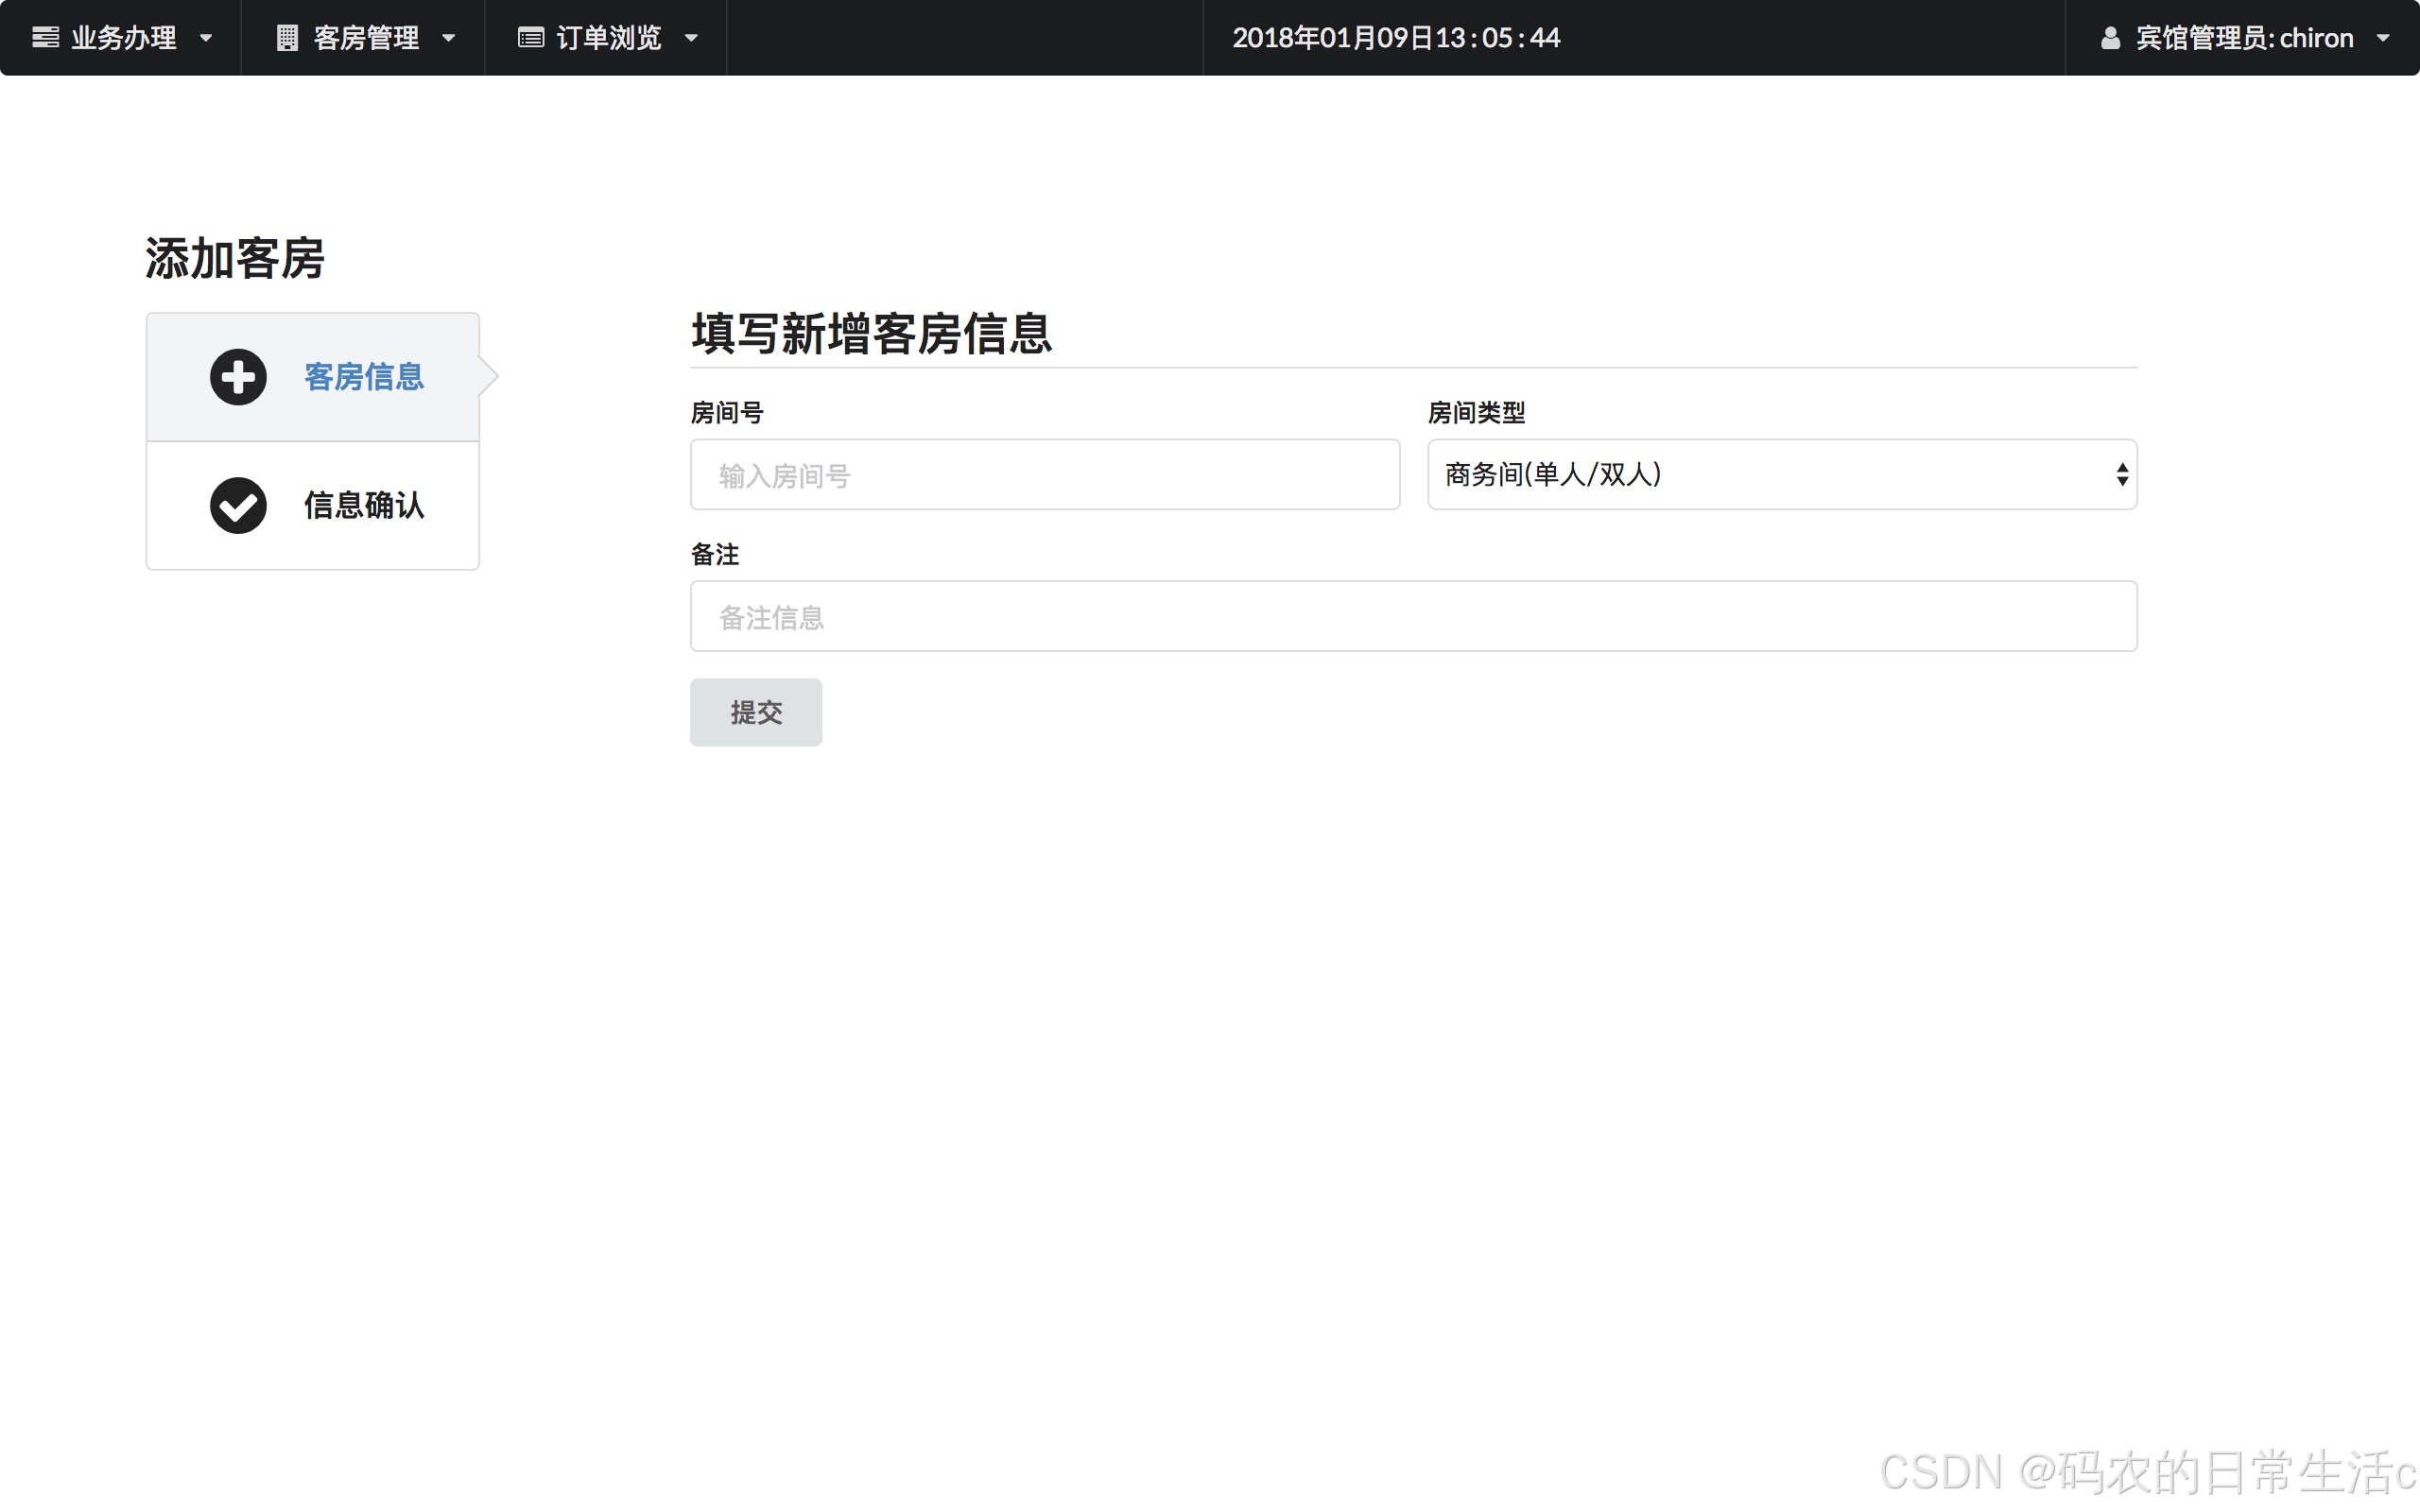
Task: Open the 业务办理 menu
Action: pyautogui.click(x=123, y=38)
